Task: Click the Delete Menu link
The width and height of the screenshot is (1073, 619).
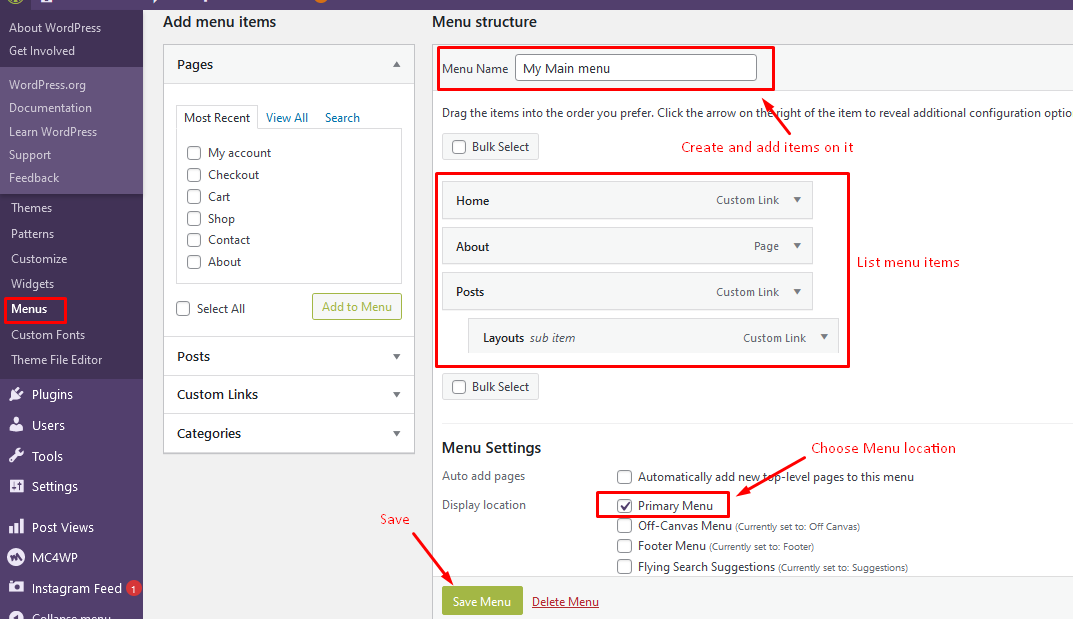Action: pos(565,602)
